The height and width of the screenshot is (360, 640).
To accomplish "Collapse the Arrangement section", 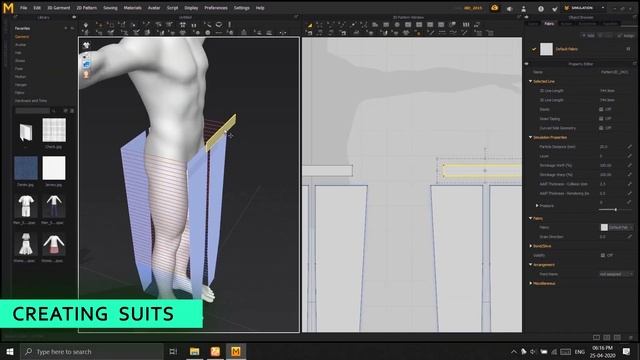I will coord(530,264).
